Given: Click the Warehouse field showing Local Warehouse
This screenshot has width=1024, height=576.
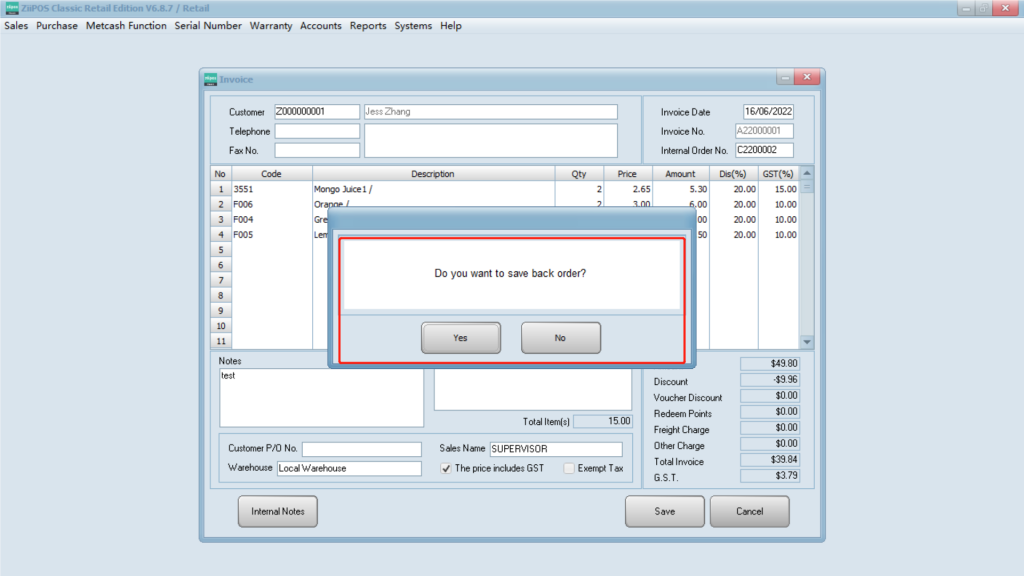Looking at the screenshot, I should point(349,468).
